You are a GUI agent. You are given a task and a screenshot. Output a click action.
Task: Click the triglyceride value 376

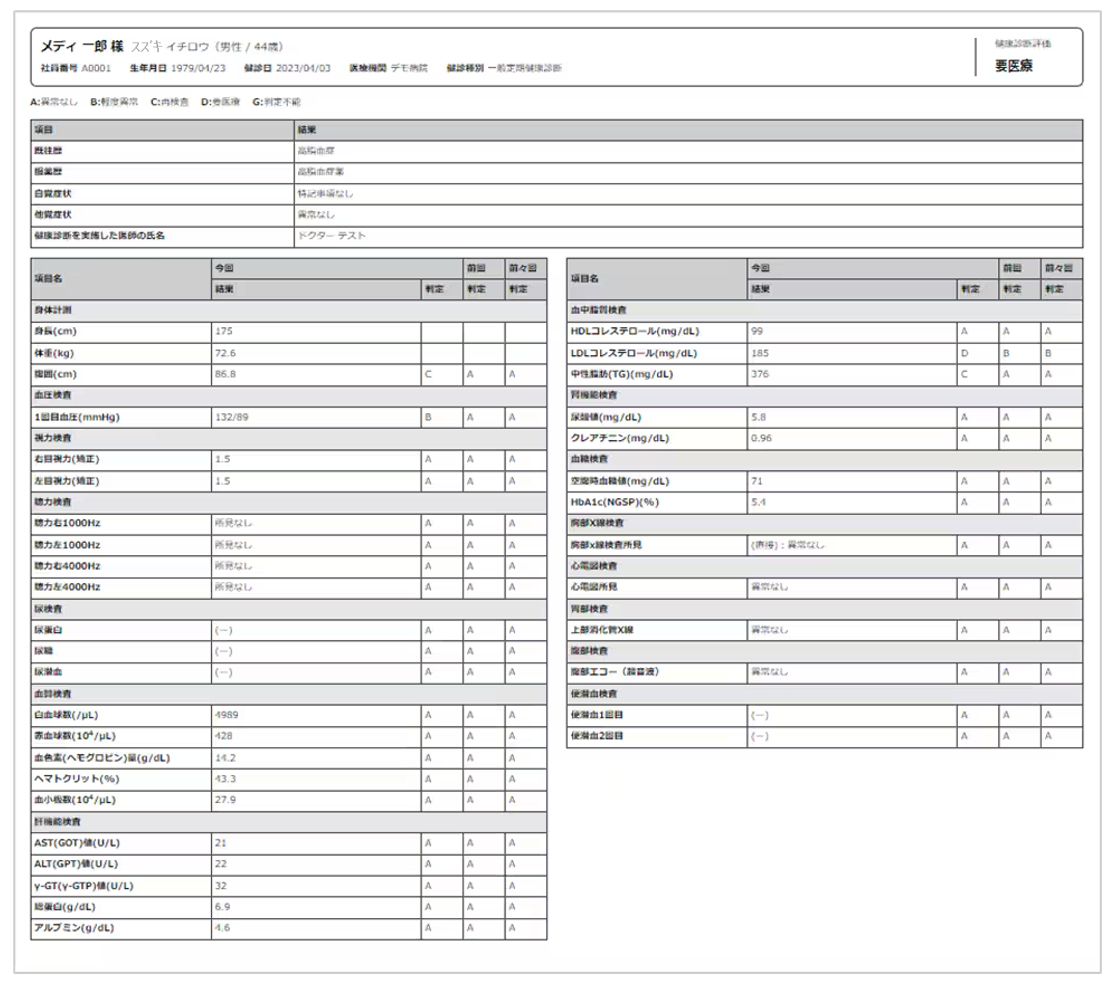[760, 374]
